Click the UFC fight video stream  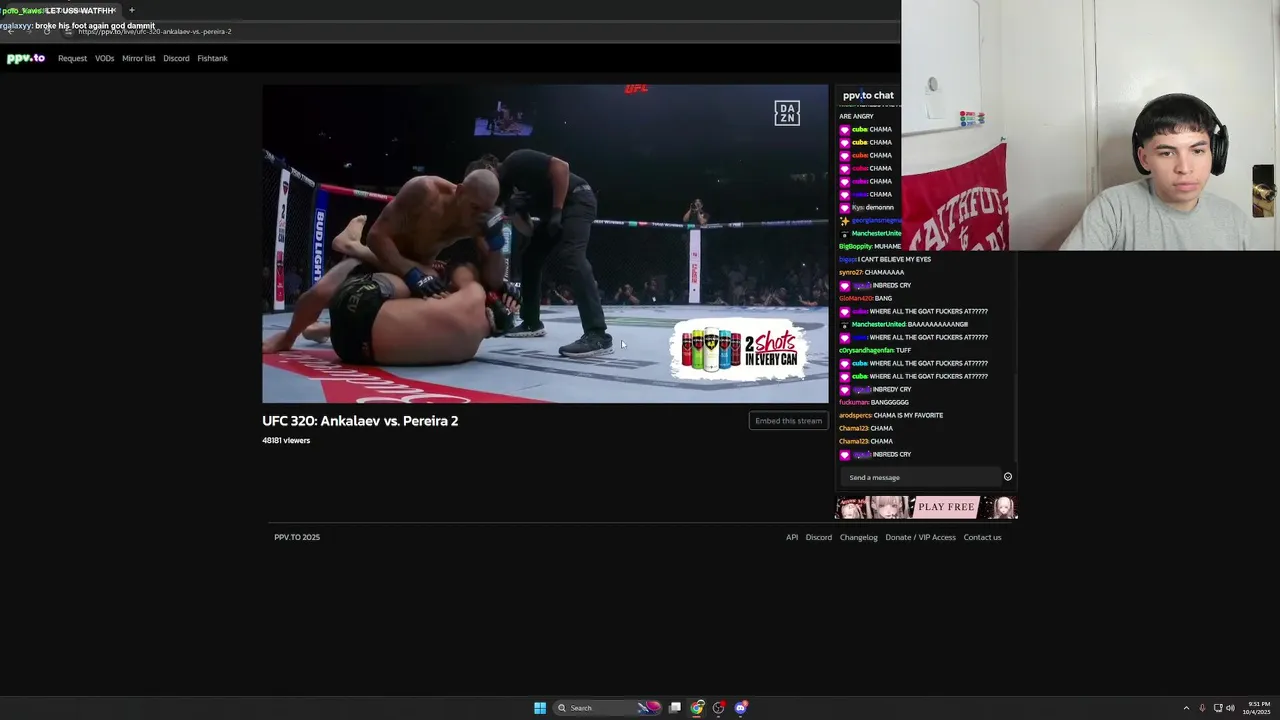[x=545, y=244]
